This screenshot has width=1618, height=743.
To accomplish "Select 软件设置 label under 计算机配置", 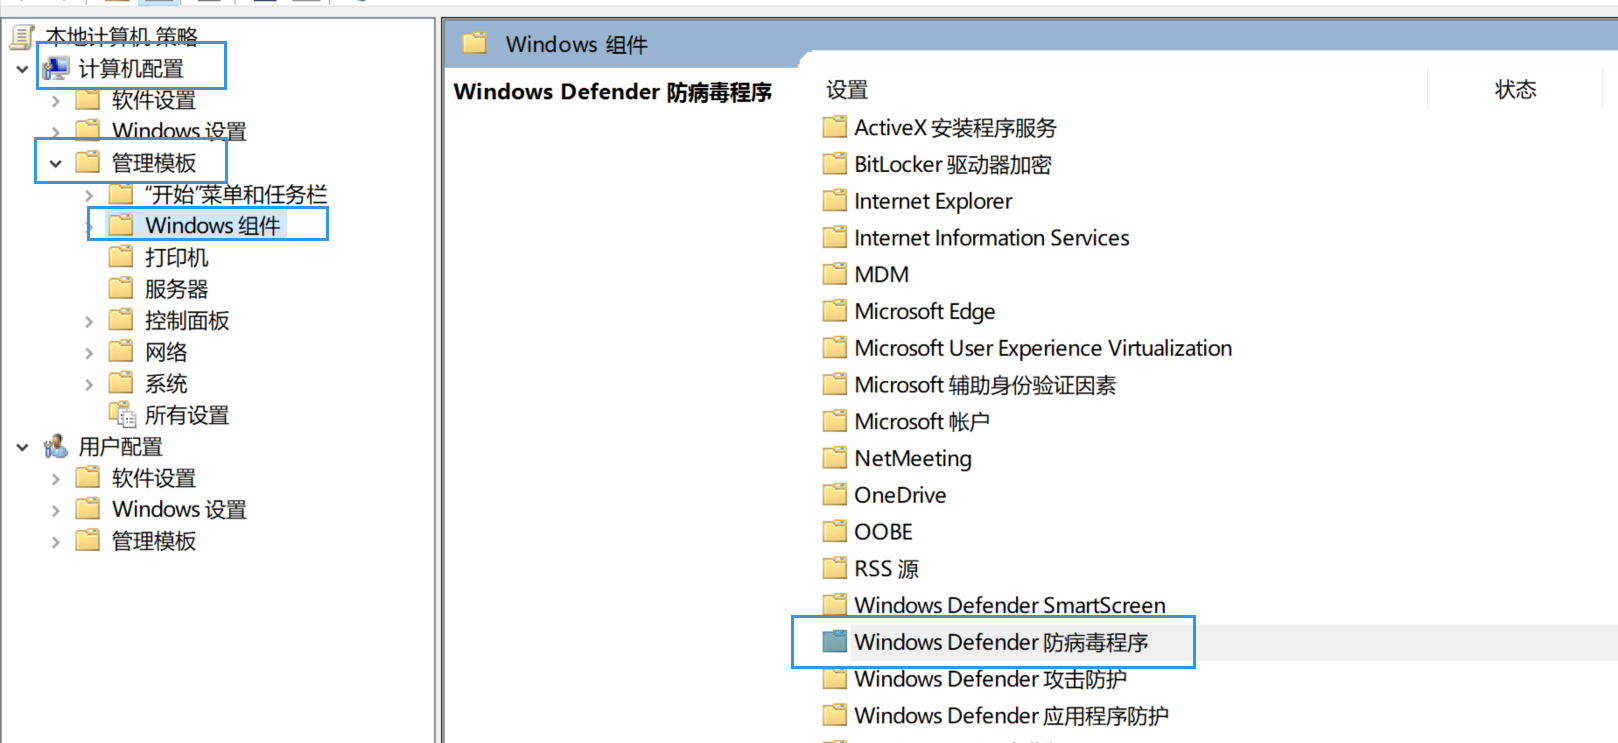I will pyautogui.click(x=154, y=100).
